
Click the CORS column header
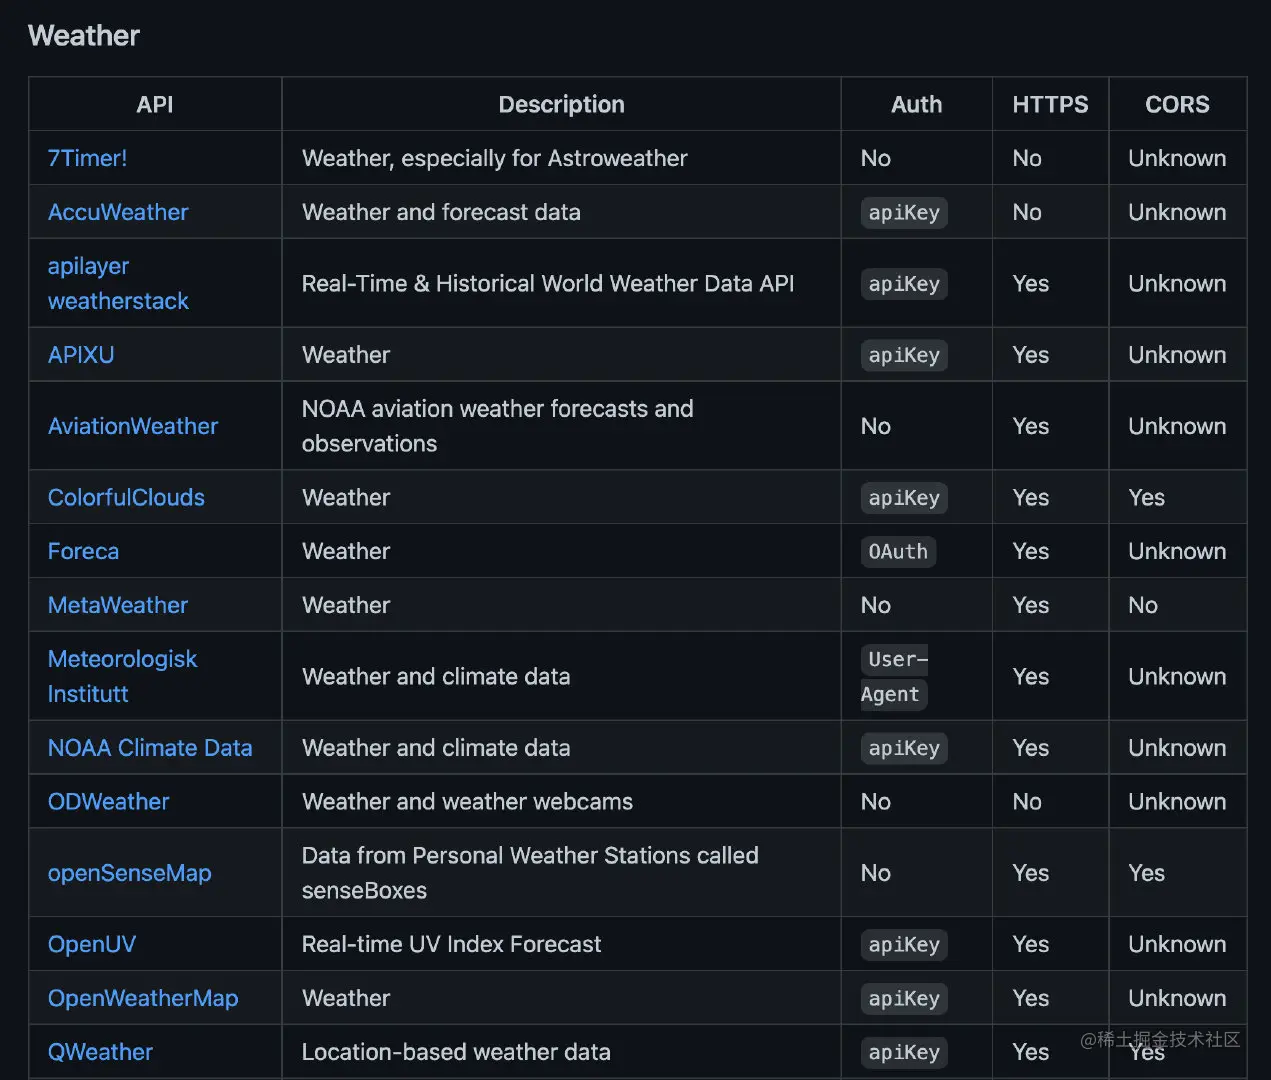[x=1177, y=104]
